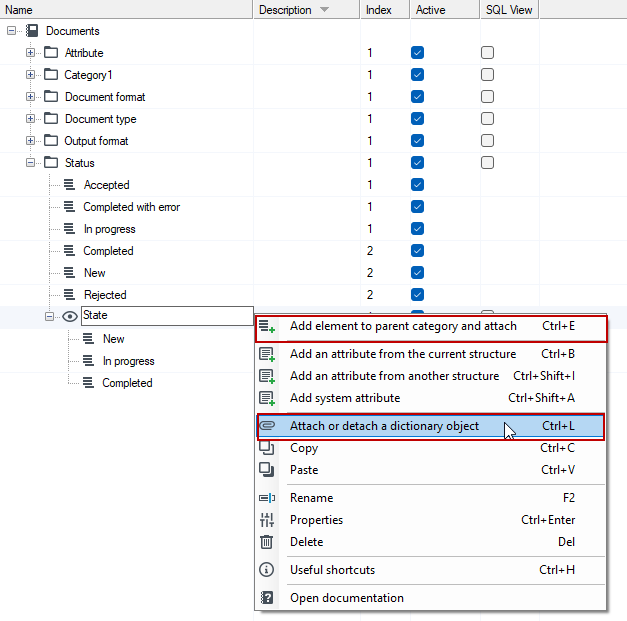Choose Add element to parent category and attach
Image resolution: width=627 pixels, height=621 pixels.
click(x=431, y=328)
